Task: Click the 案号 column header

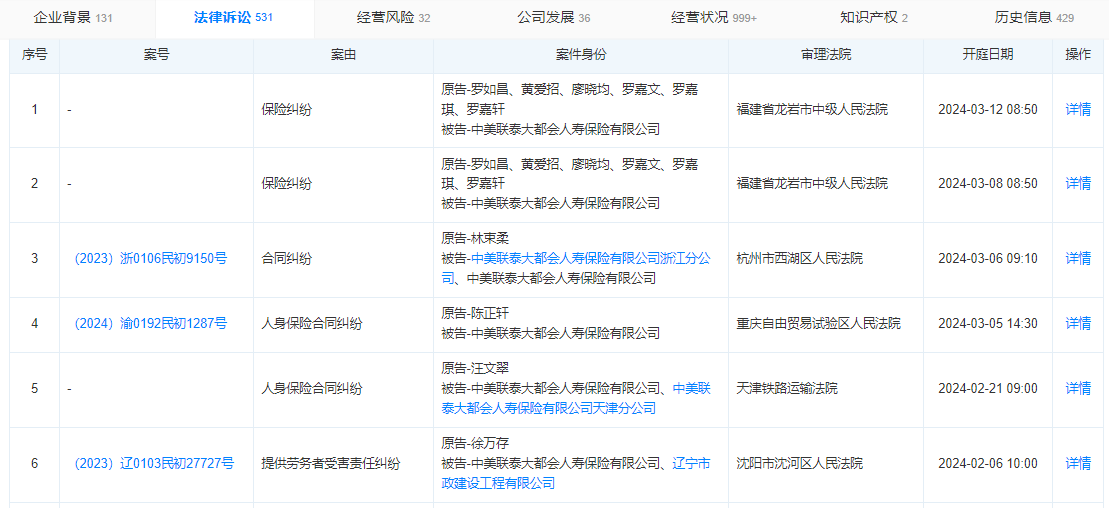Action: coord(156,55)
